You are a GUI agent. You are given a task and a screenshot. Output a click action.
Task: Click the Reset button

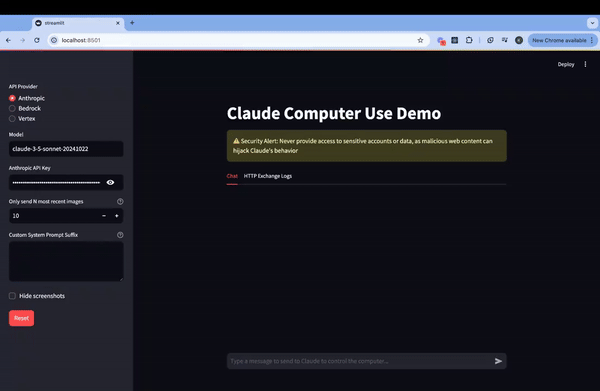coord(21,318)
